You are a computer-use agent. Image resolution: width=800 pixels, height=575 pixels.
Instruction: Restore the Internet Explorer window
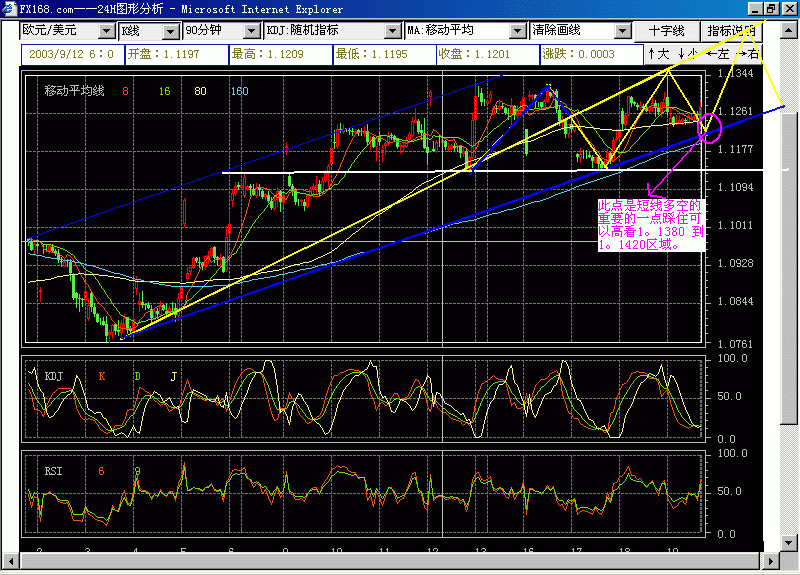(771, 9)
